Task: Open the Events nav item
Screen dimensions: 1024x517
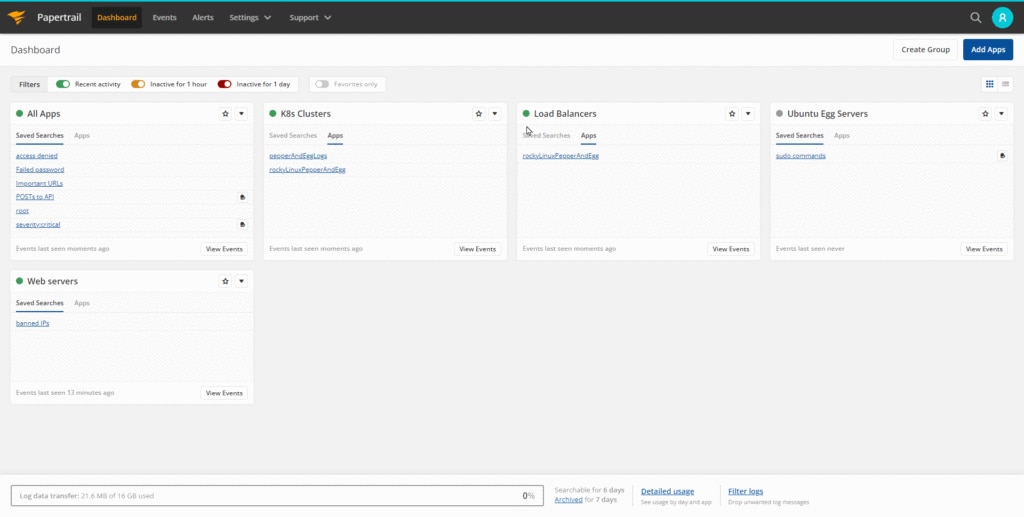Action: (x=165, y=18)
